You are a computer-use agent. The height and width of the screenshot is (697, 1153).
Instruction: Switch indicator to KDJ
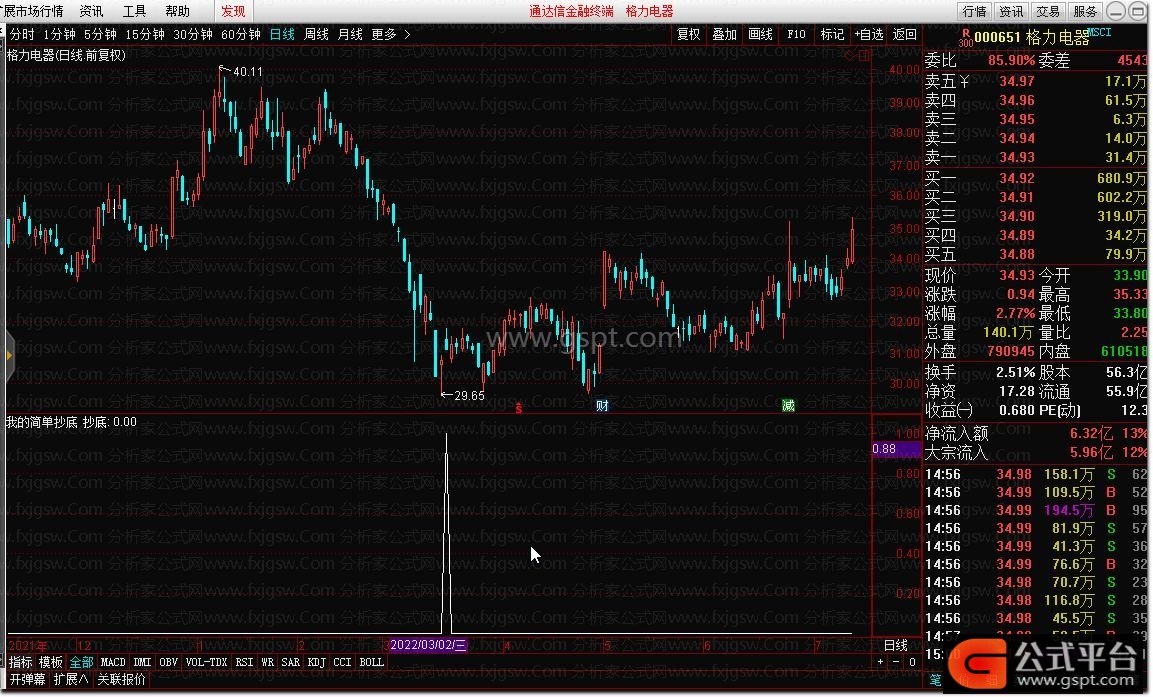pos(316,662)
